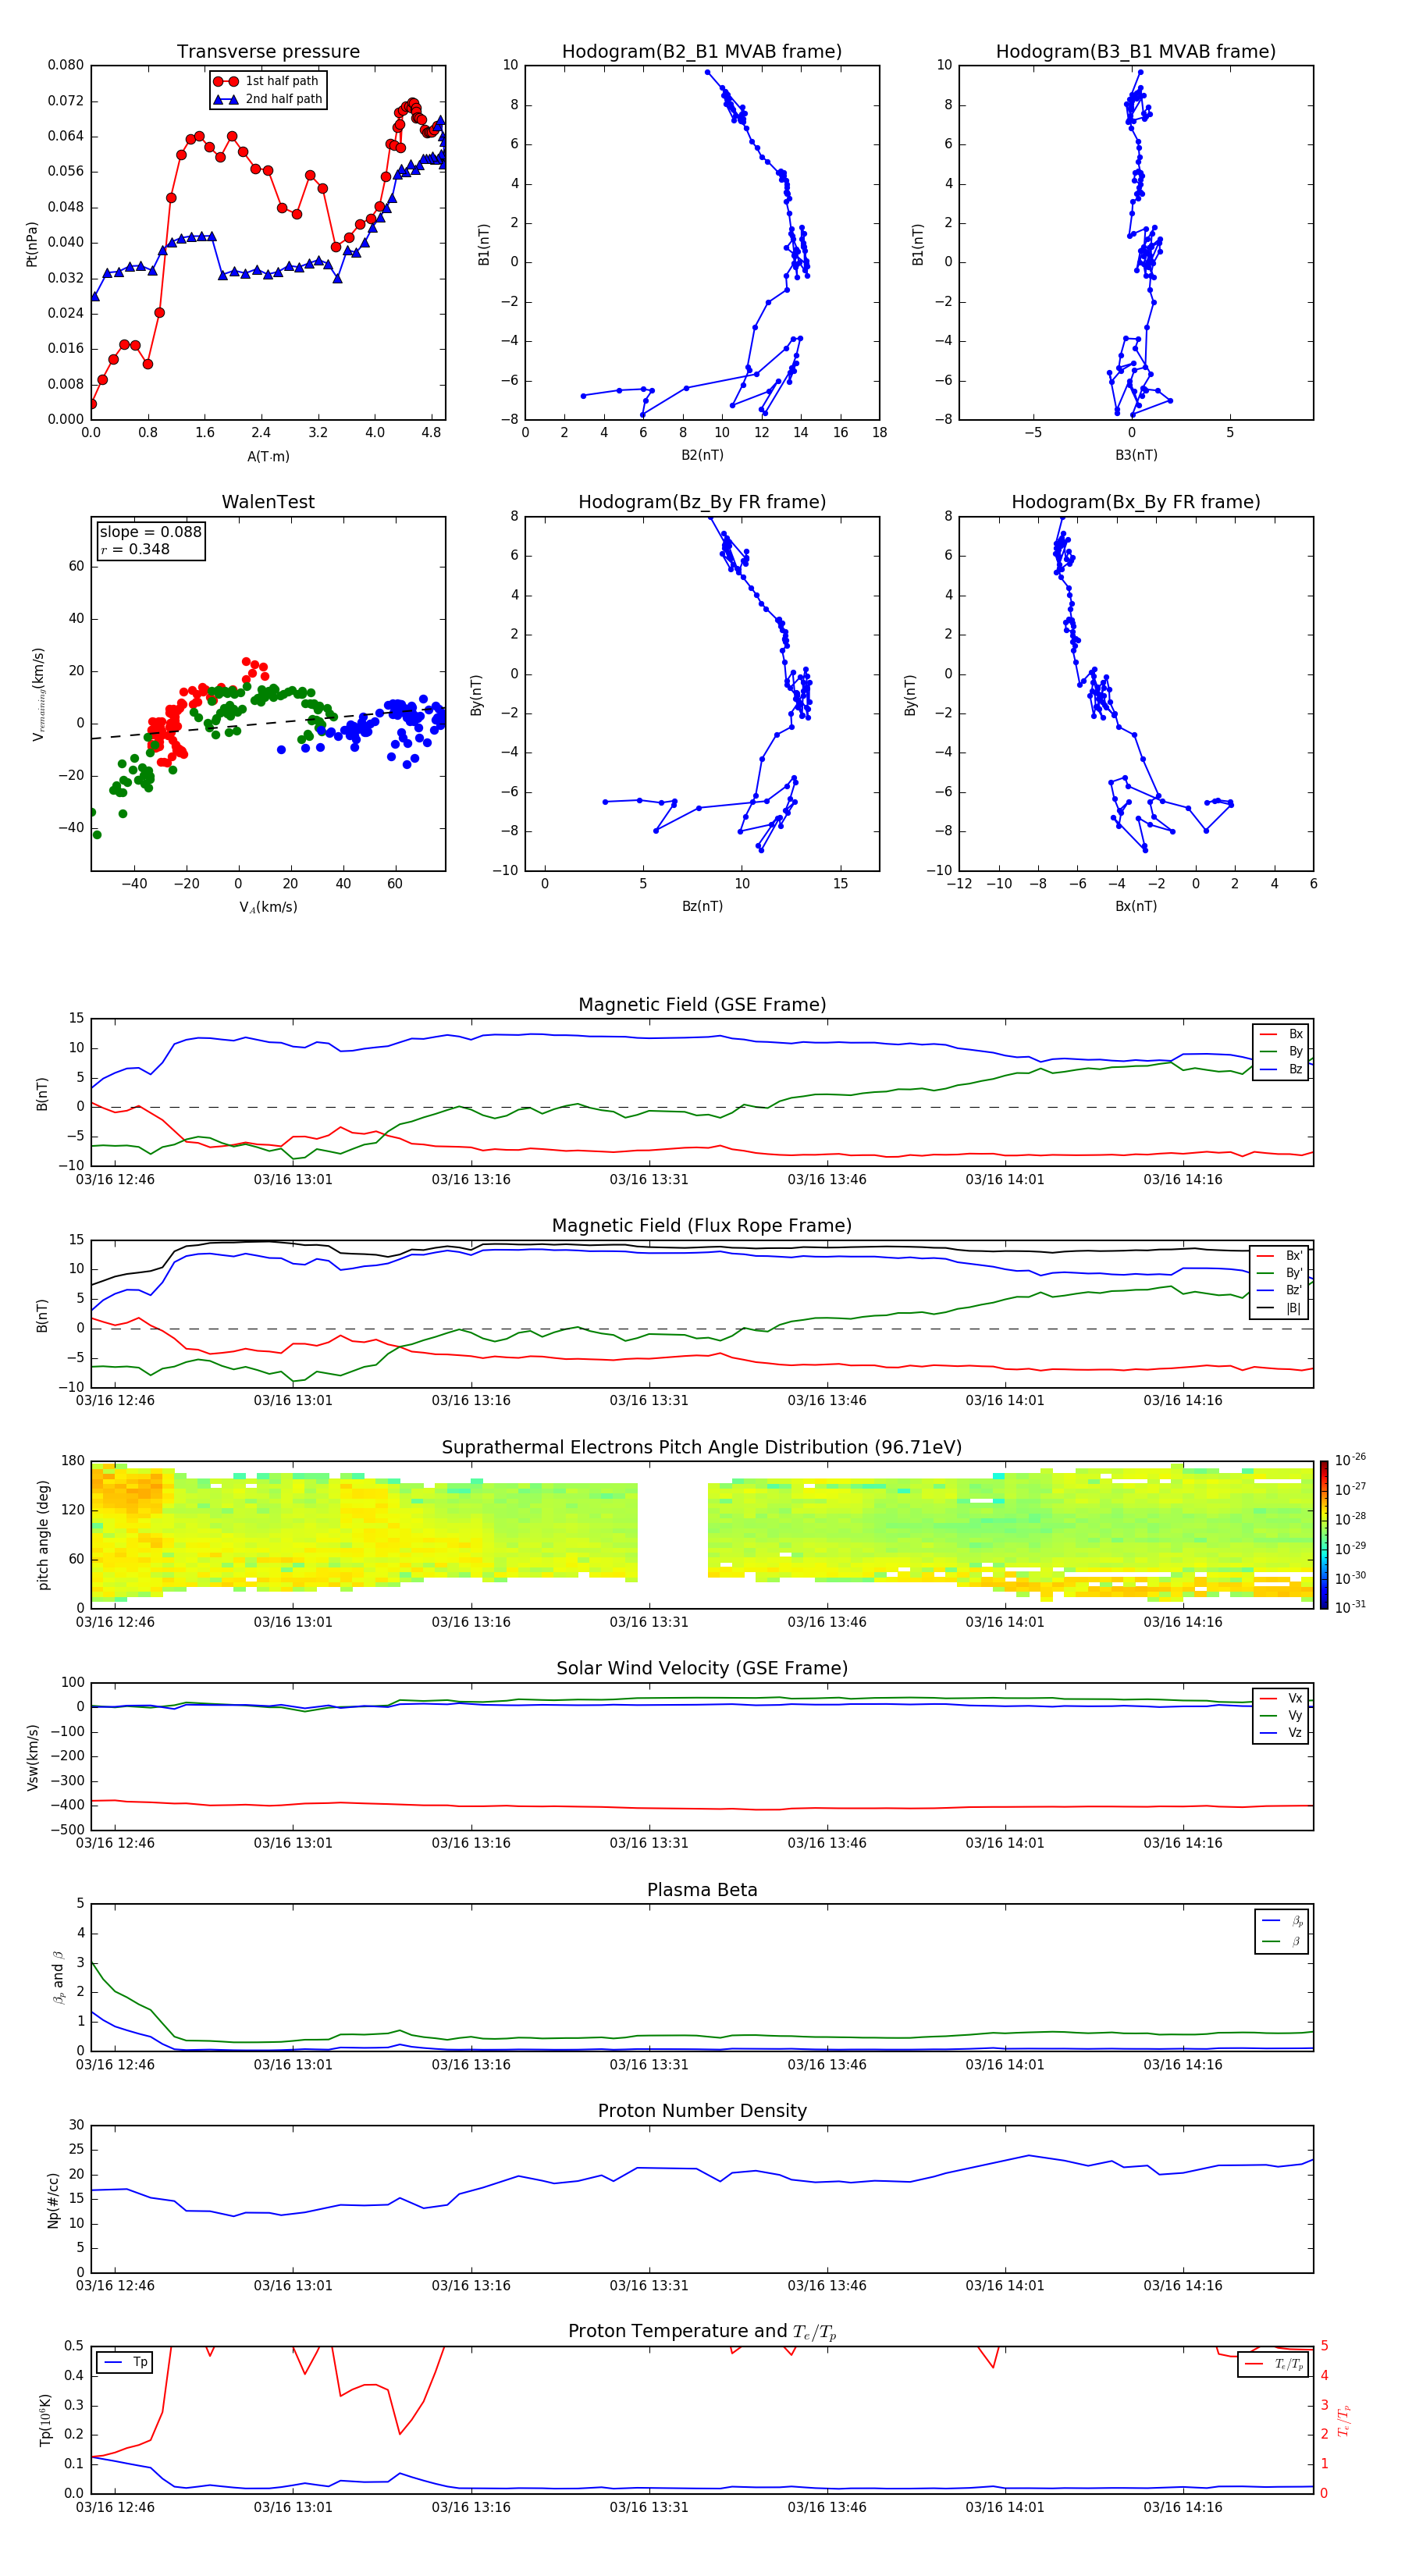Click the '10^-31' color bar label
1405x2576 pixels.
click(x=1350, y=1607)
